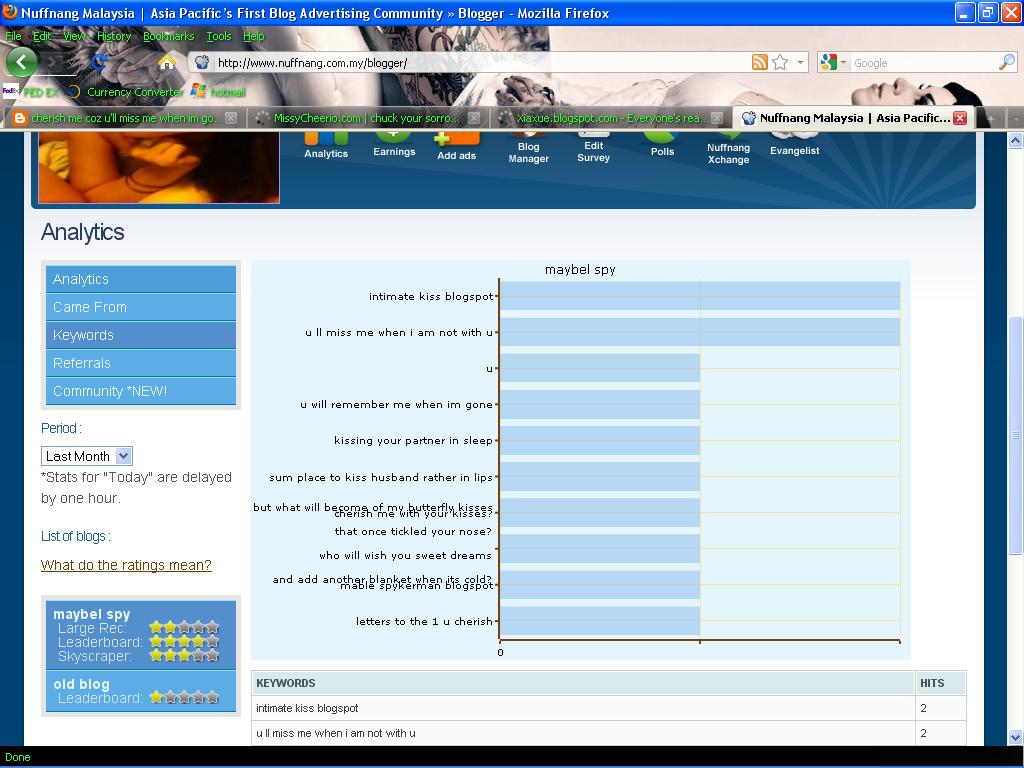Click the page scrollbar down arrow
The height and width of the screenshot is (768, 1024).
(1016, 737)
